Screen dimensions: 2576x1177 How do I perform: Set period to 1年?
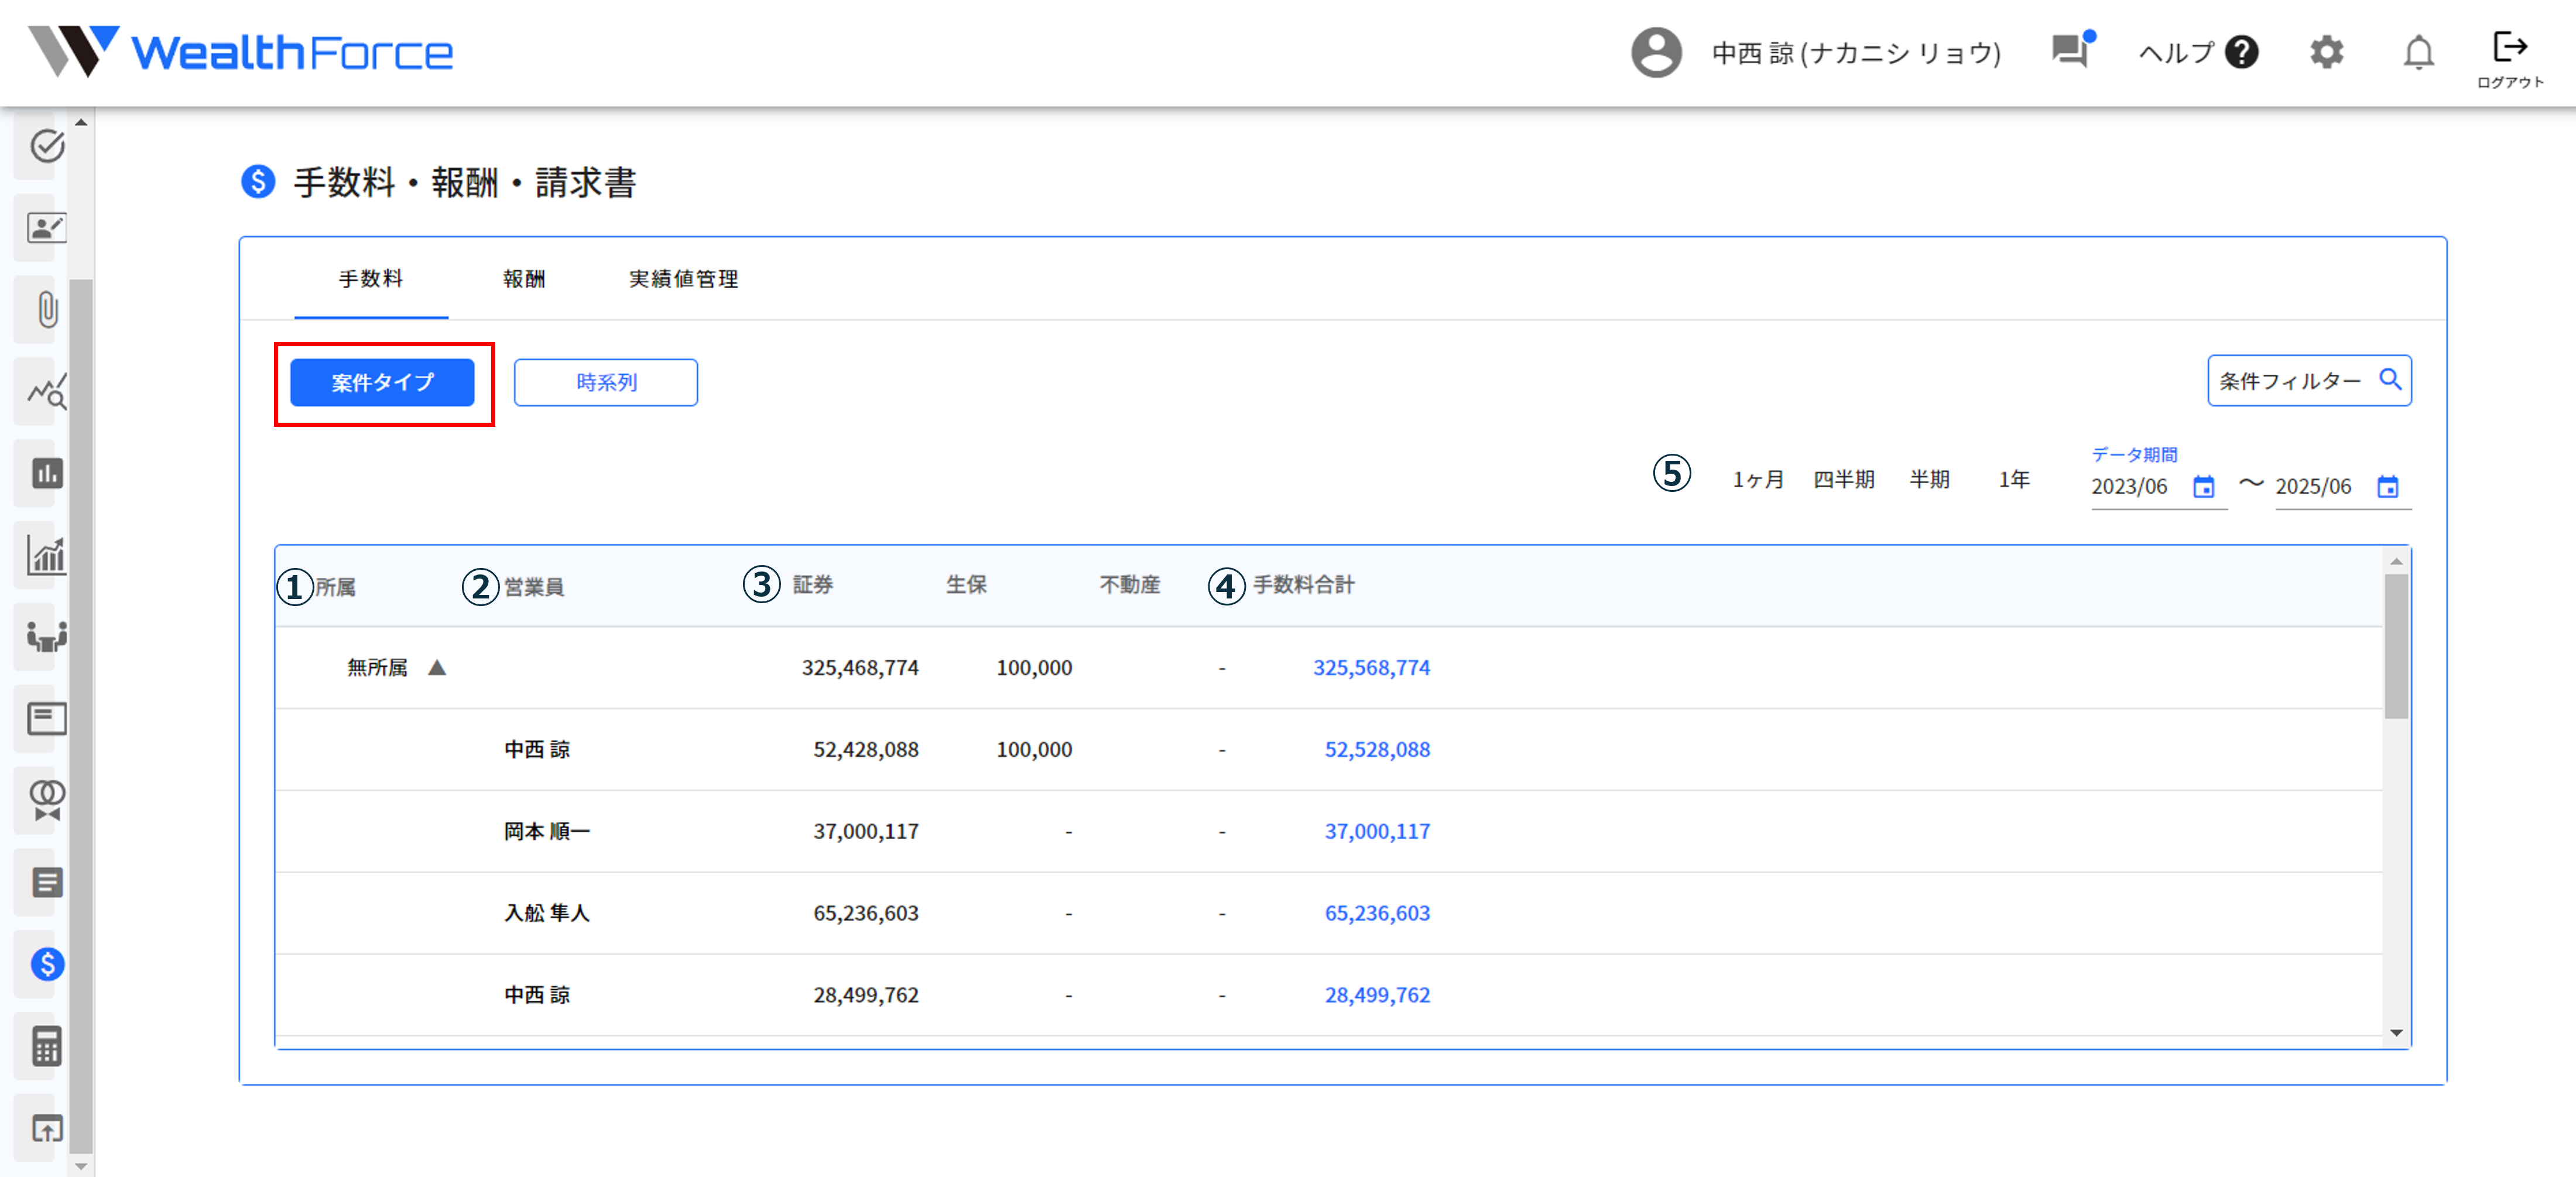click(x=2014, y=480)
